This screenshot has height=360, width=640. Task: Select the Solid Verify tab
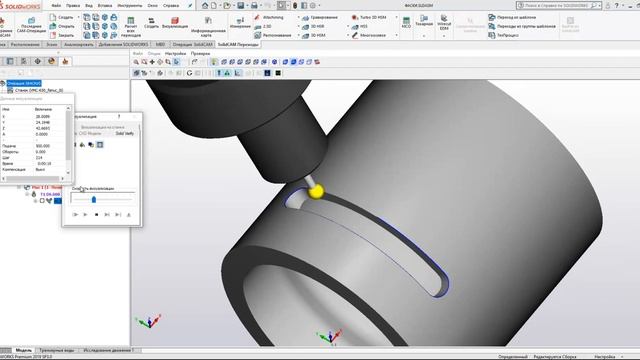(x=124, y=133)
